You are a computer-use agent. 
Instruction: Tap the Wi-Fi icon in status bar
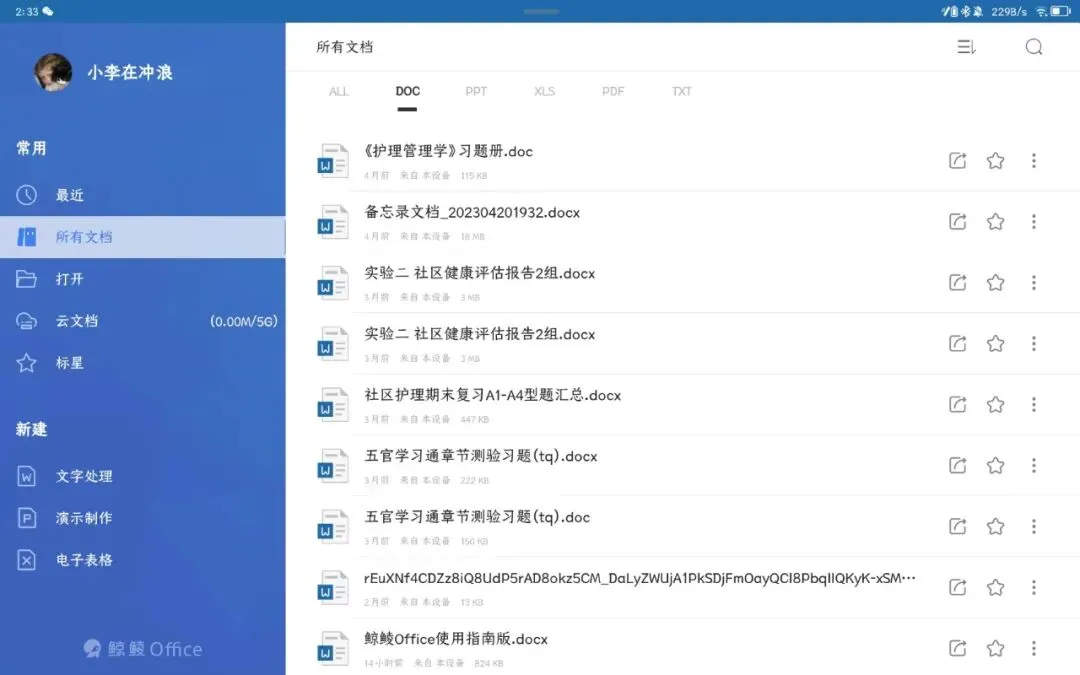pyautogui.click(x=1041, y=11)
